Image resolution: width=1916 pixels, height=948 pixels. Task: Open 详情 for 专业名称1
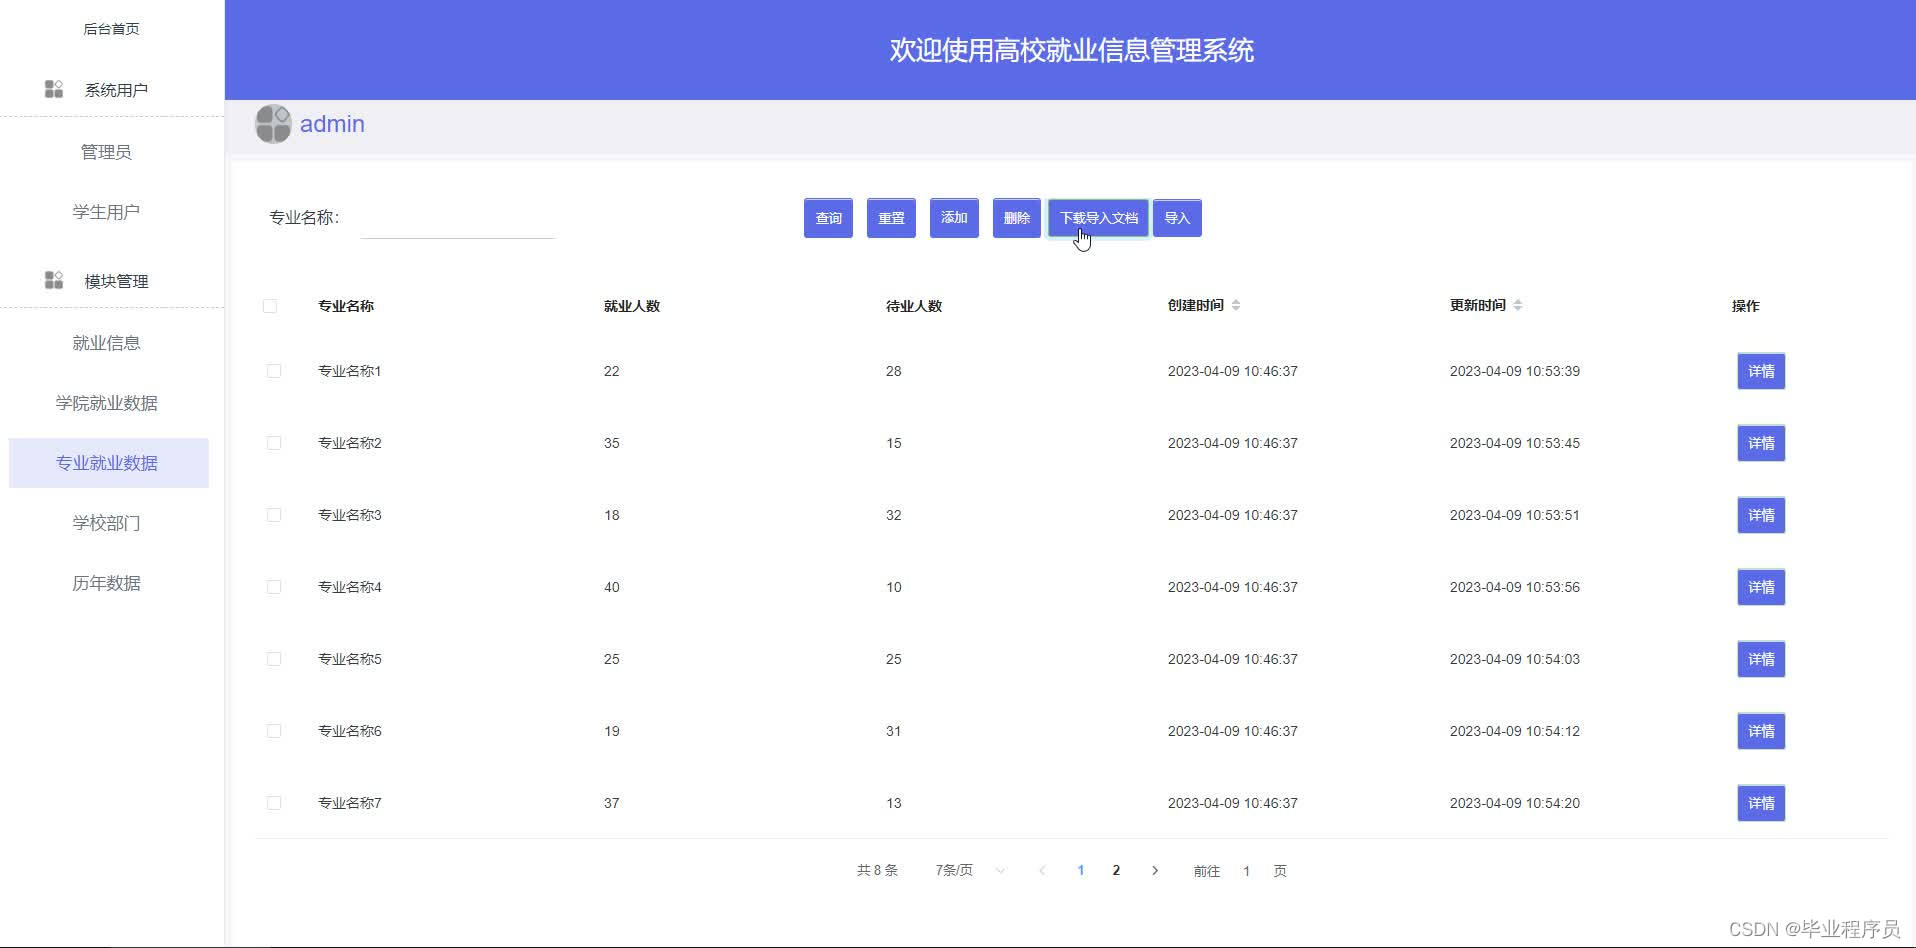tap(1761, 371)
